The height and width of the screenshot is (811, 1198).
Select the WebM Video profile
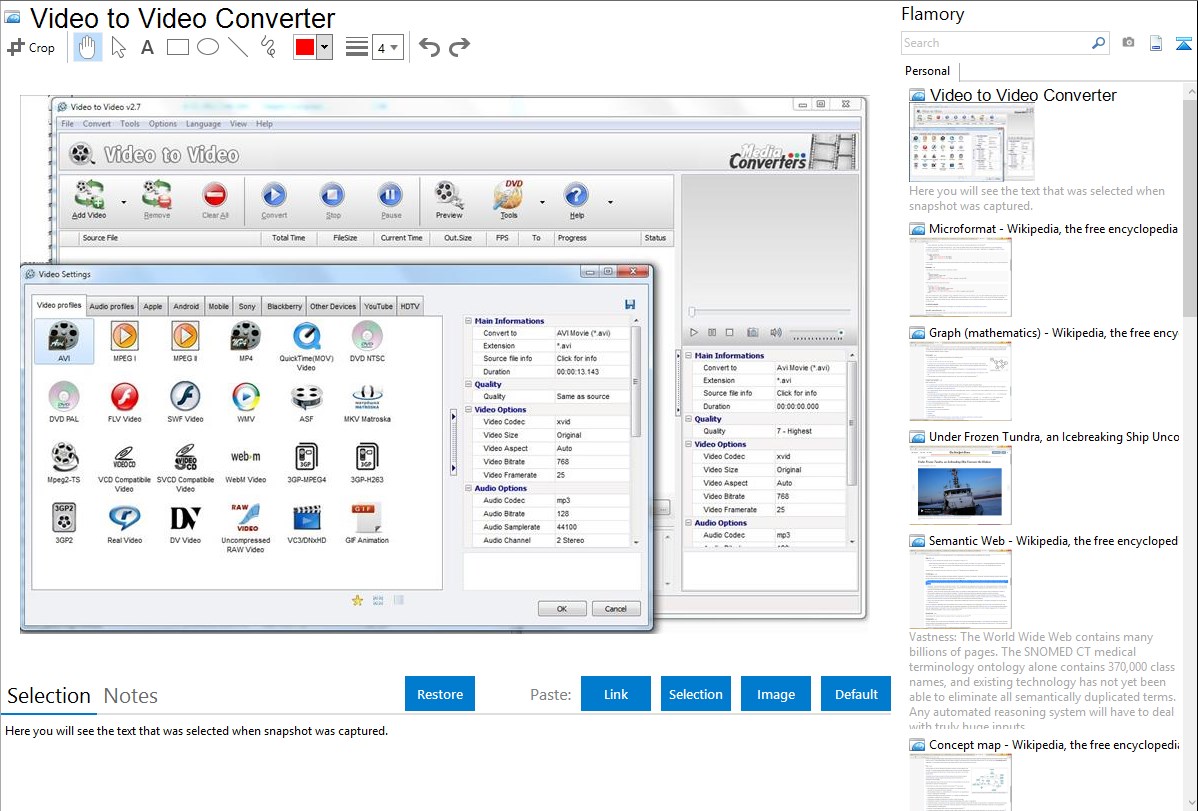(245, 463)
